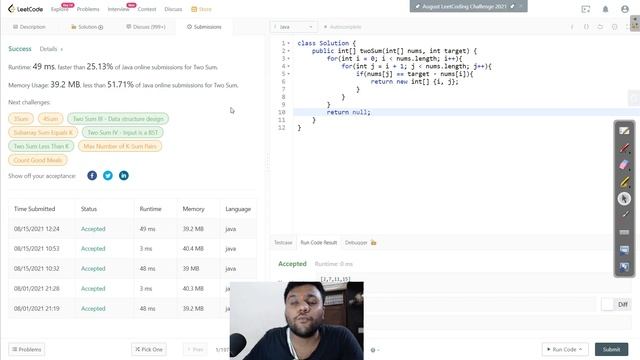Click the bottom screen capture icon in annotation toolbar

(x=624, y=267)
